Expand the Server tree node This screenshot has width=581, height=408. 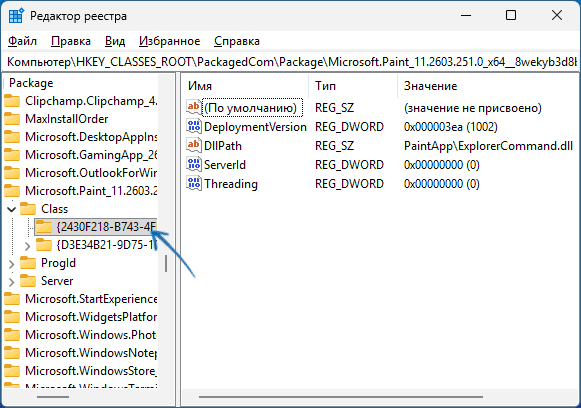coord(11,282)
